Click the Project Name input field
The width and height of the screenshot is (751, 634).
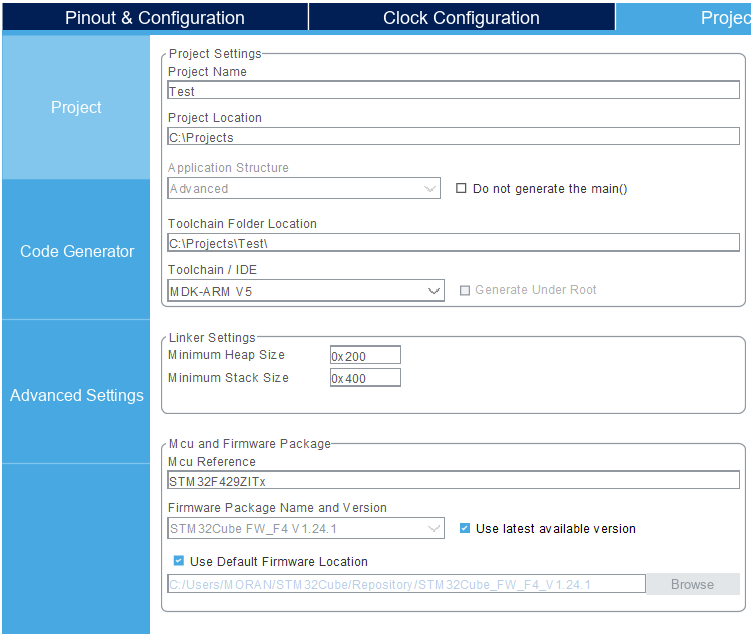tap(453, 91)
